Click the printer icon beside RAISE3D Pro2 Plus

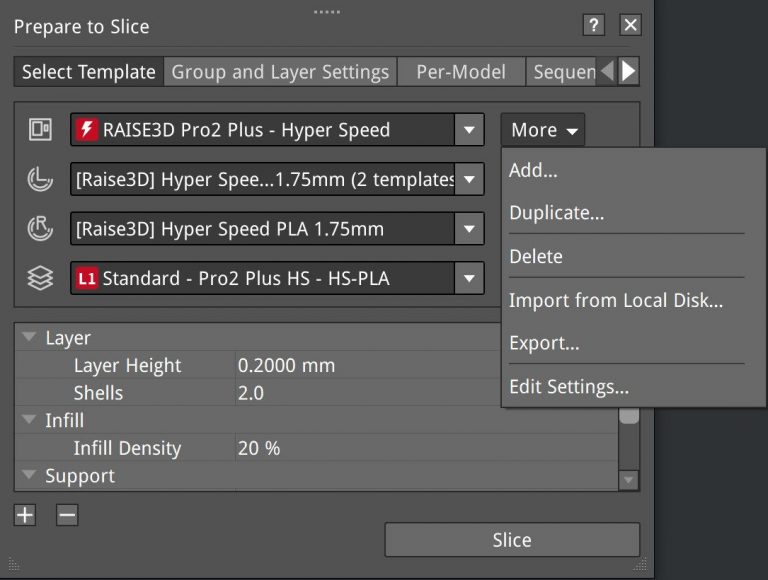click(x=40, y=130)
